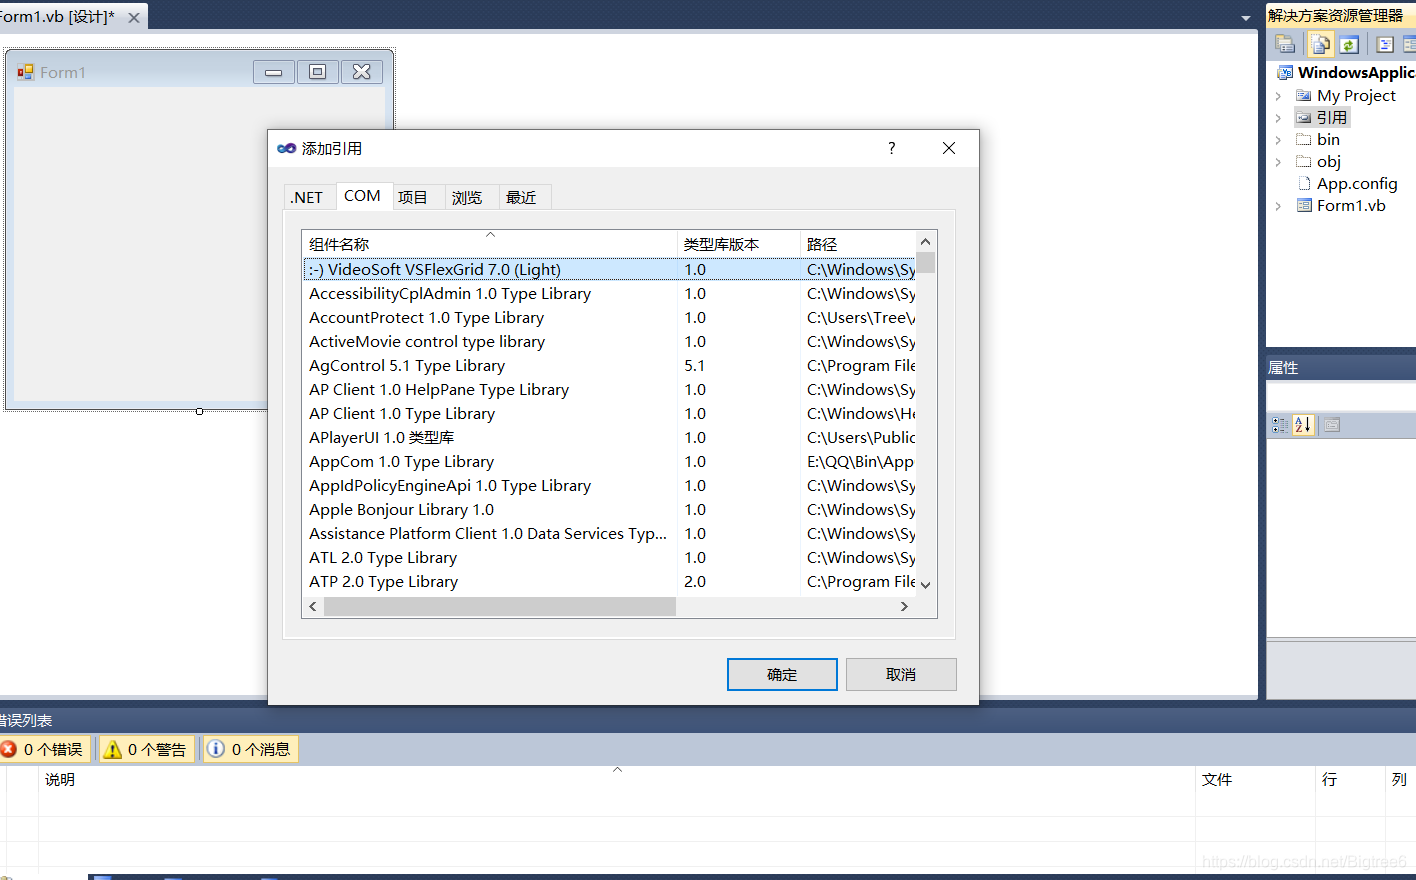Screen dimensions: 1416x880
Task: Sort error list by 说明 column
Action: click(x=617, y=779)
